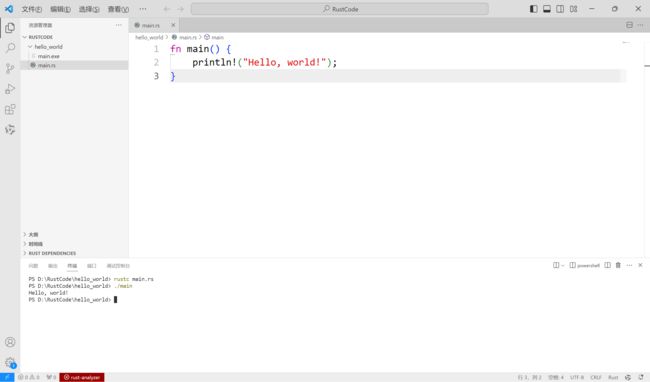Toggle the secondary side bar visibility

coord(560,9)
